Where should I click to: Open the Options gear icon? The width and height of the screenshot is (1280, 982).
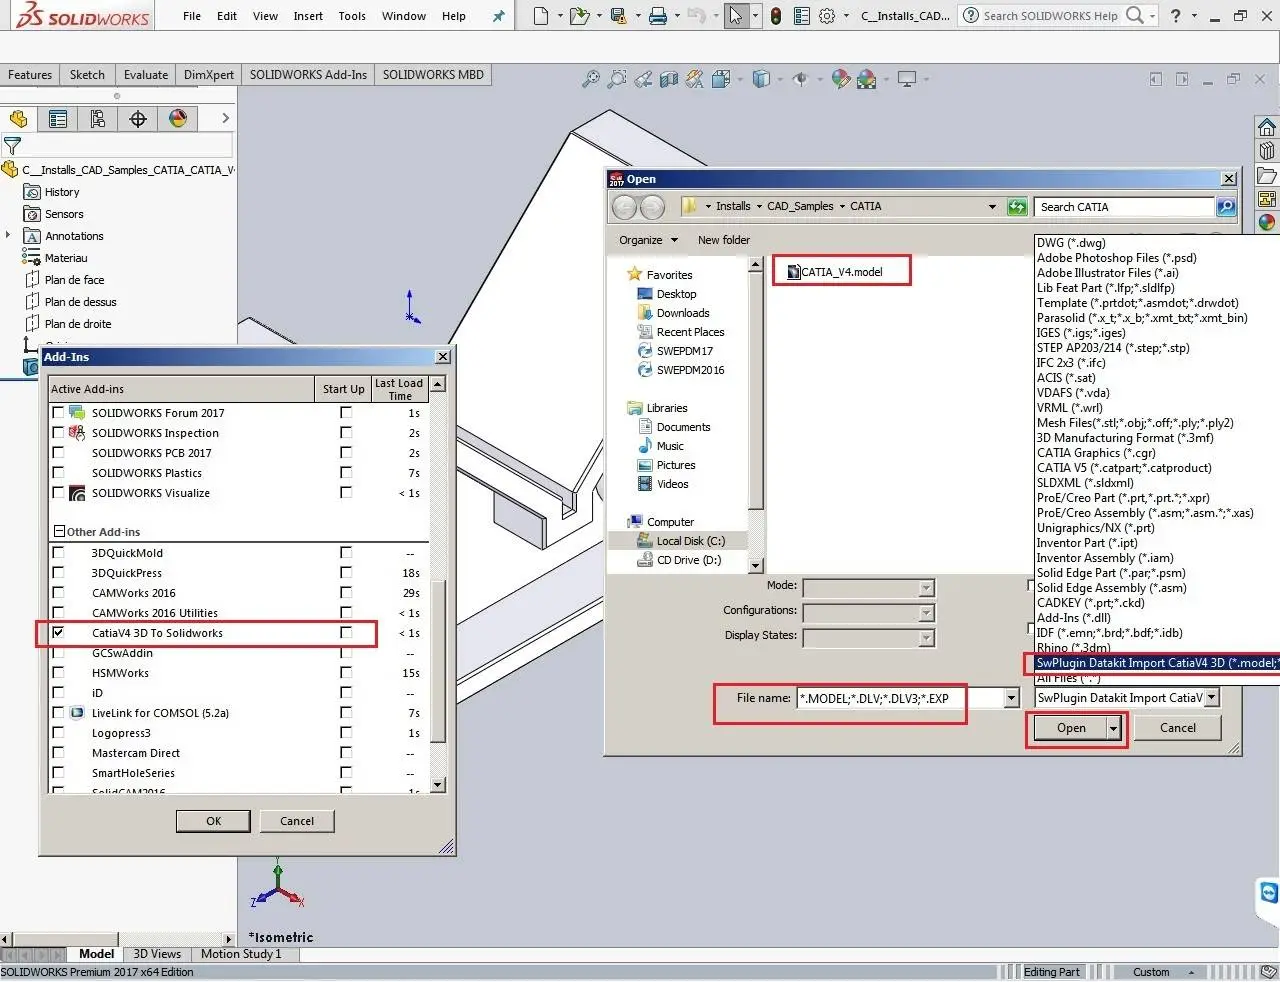click(827, 16)
